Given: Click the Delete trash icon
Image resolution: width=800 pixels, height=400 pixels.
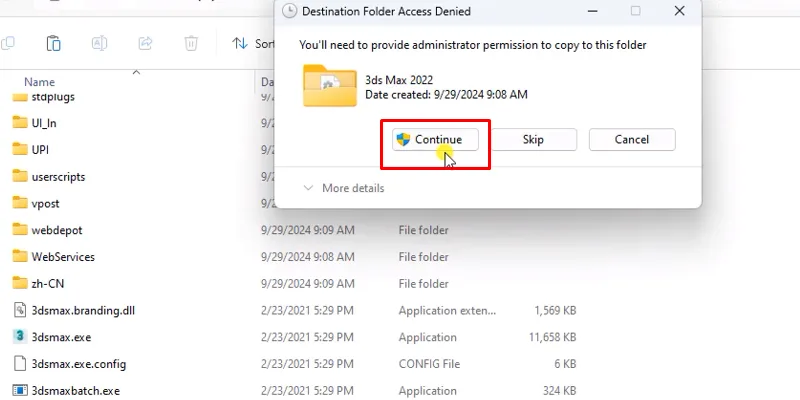Looking at the screenshot, I should [190, 43].
